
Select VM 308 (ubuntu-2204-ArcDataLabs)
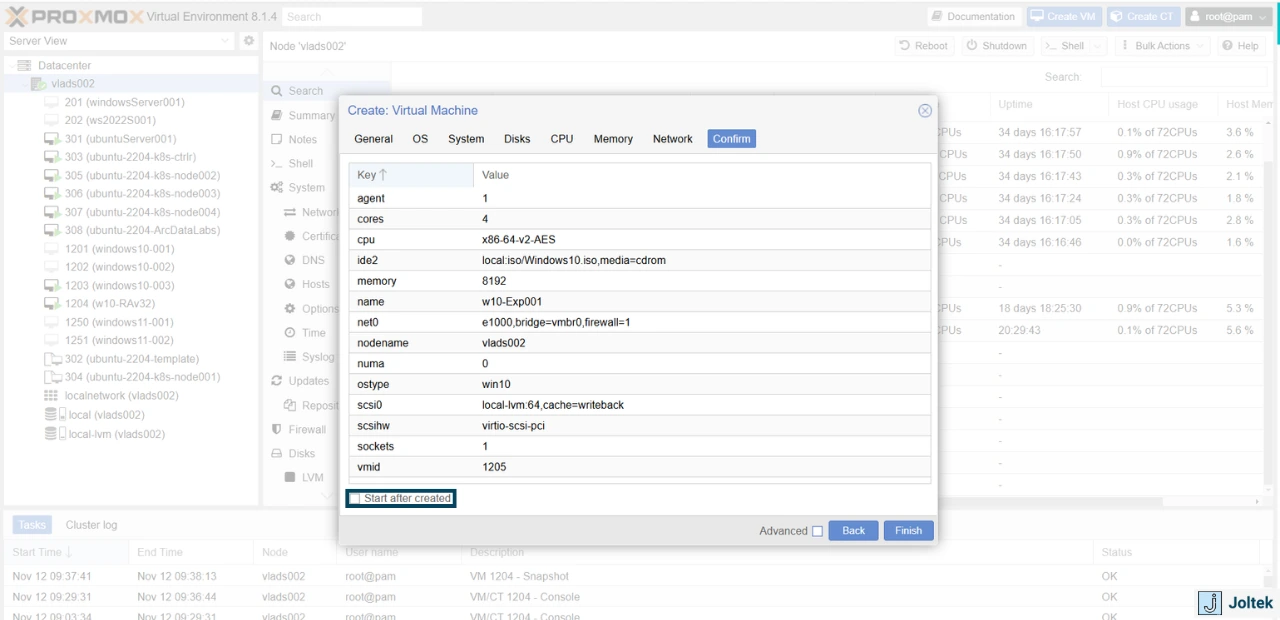pyautogui.click(x=142, y=230)
